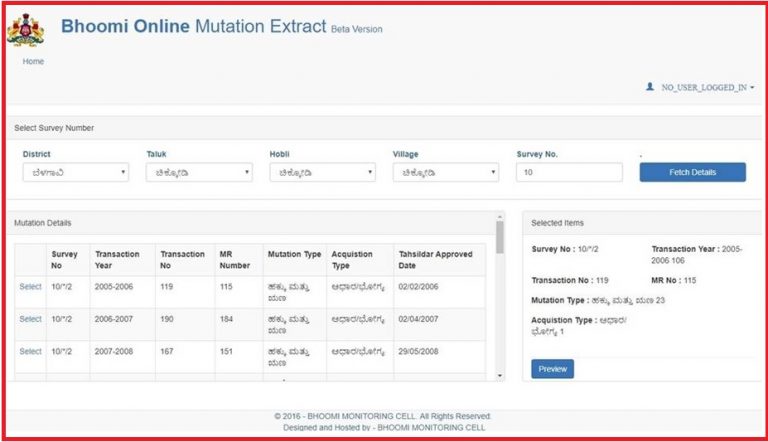The height and width of the screenshot is (442, 768).
Task: Click the Karnataka state emblem logo
Action: (26, 30)
